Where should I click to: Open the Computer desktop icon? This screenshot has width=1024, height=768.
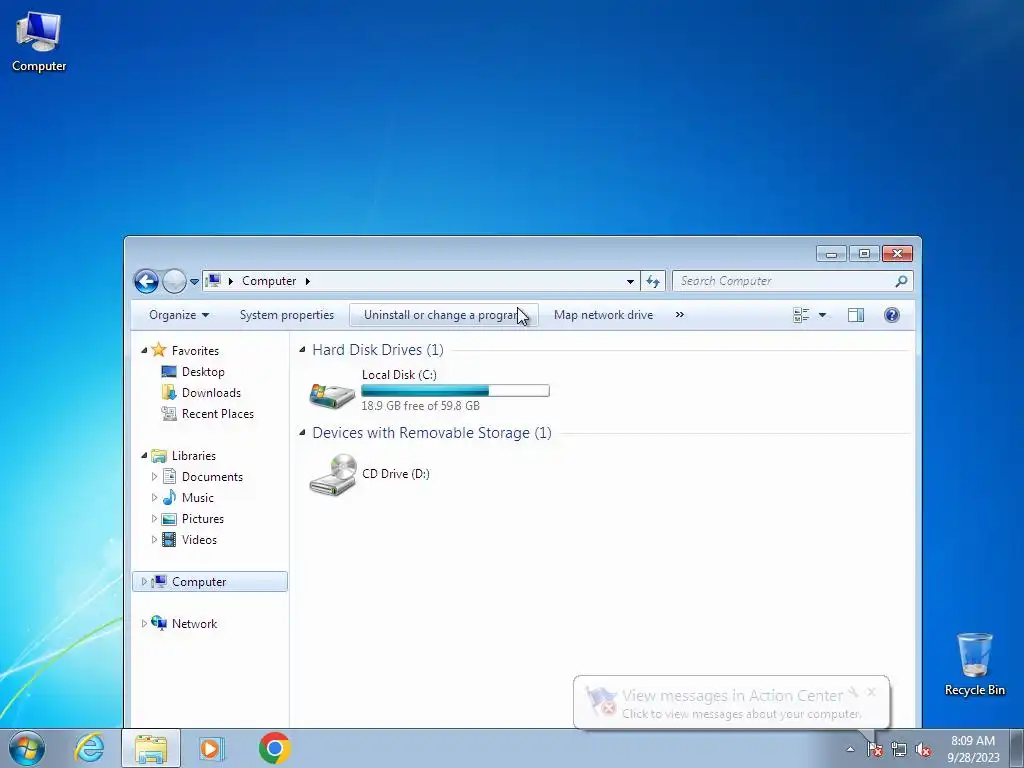(x=39, y=42)
